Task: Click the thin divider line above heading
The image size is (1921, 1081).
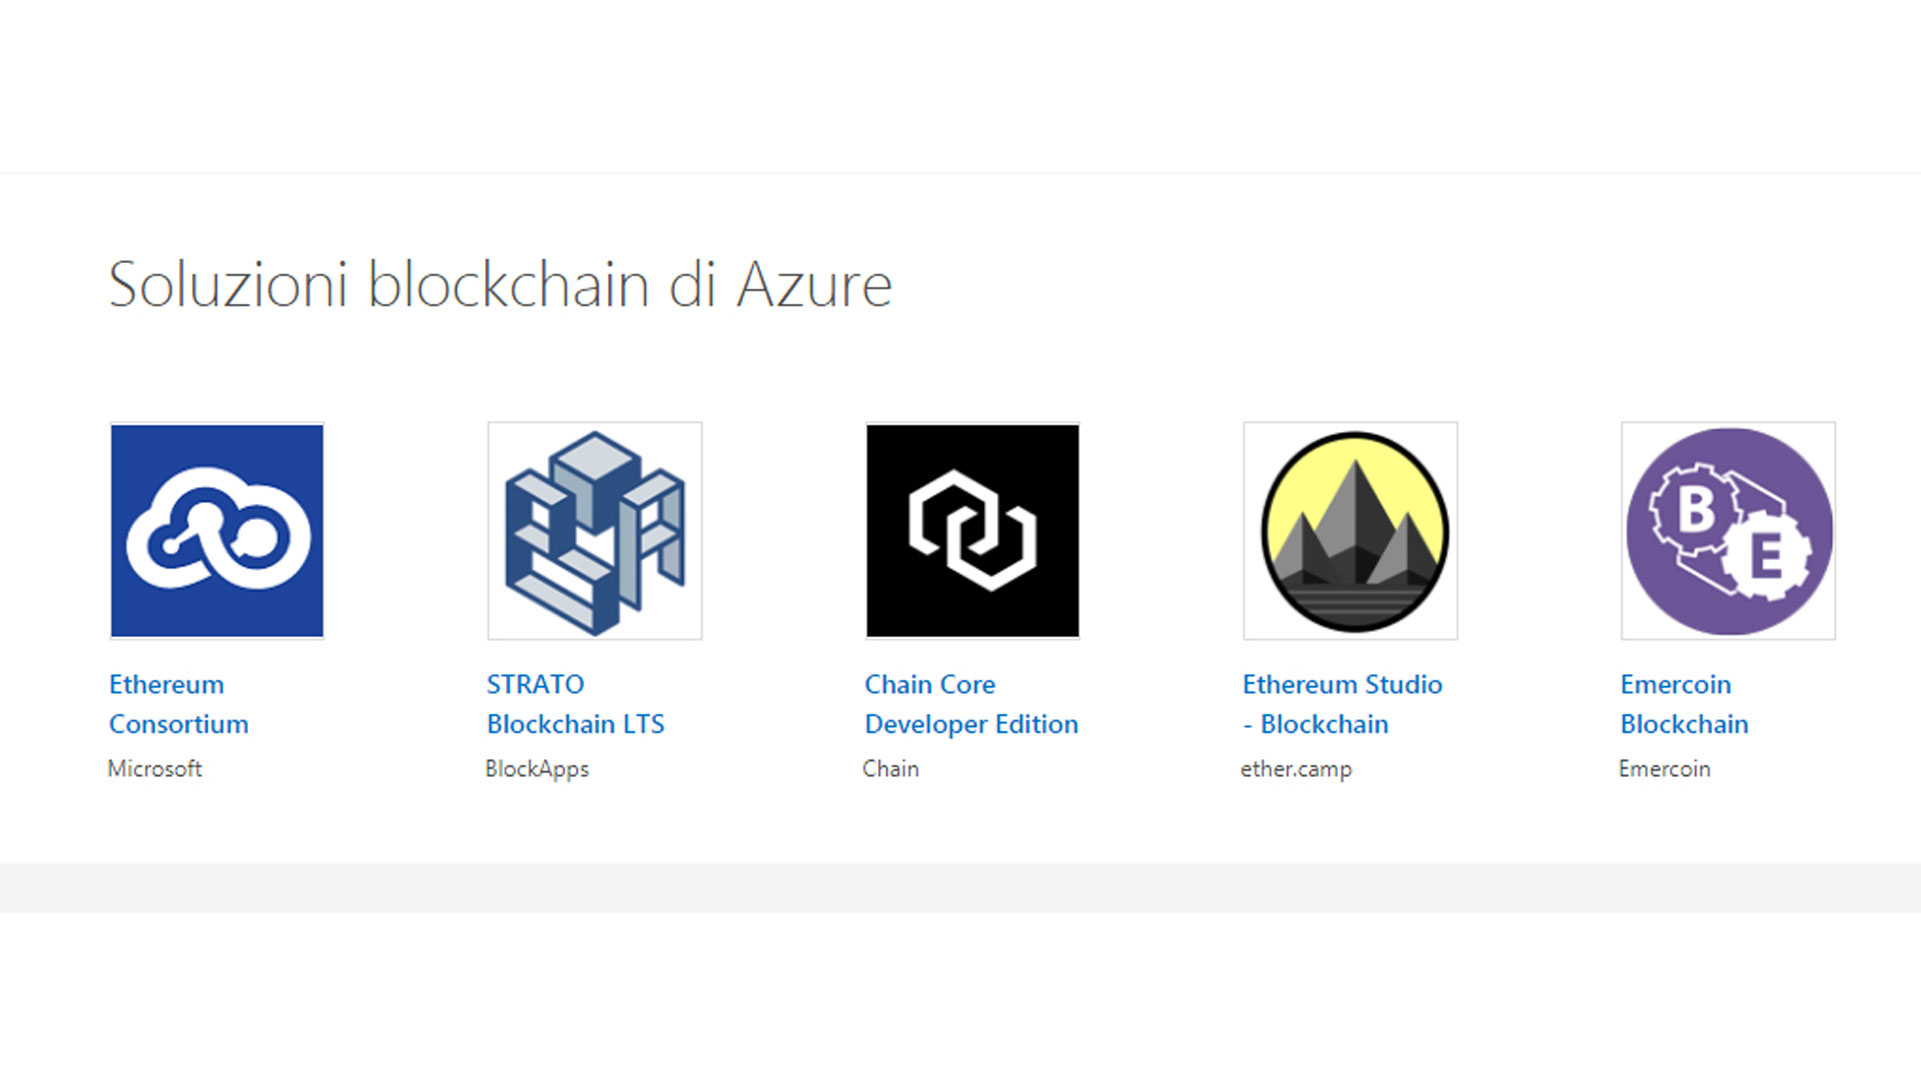Action: (960, 173)
